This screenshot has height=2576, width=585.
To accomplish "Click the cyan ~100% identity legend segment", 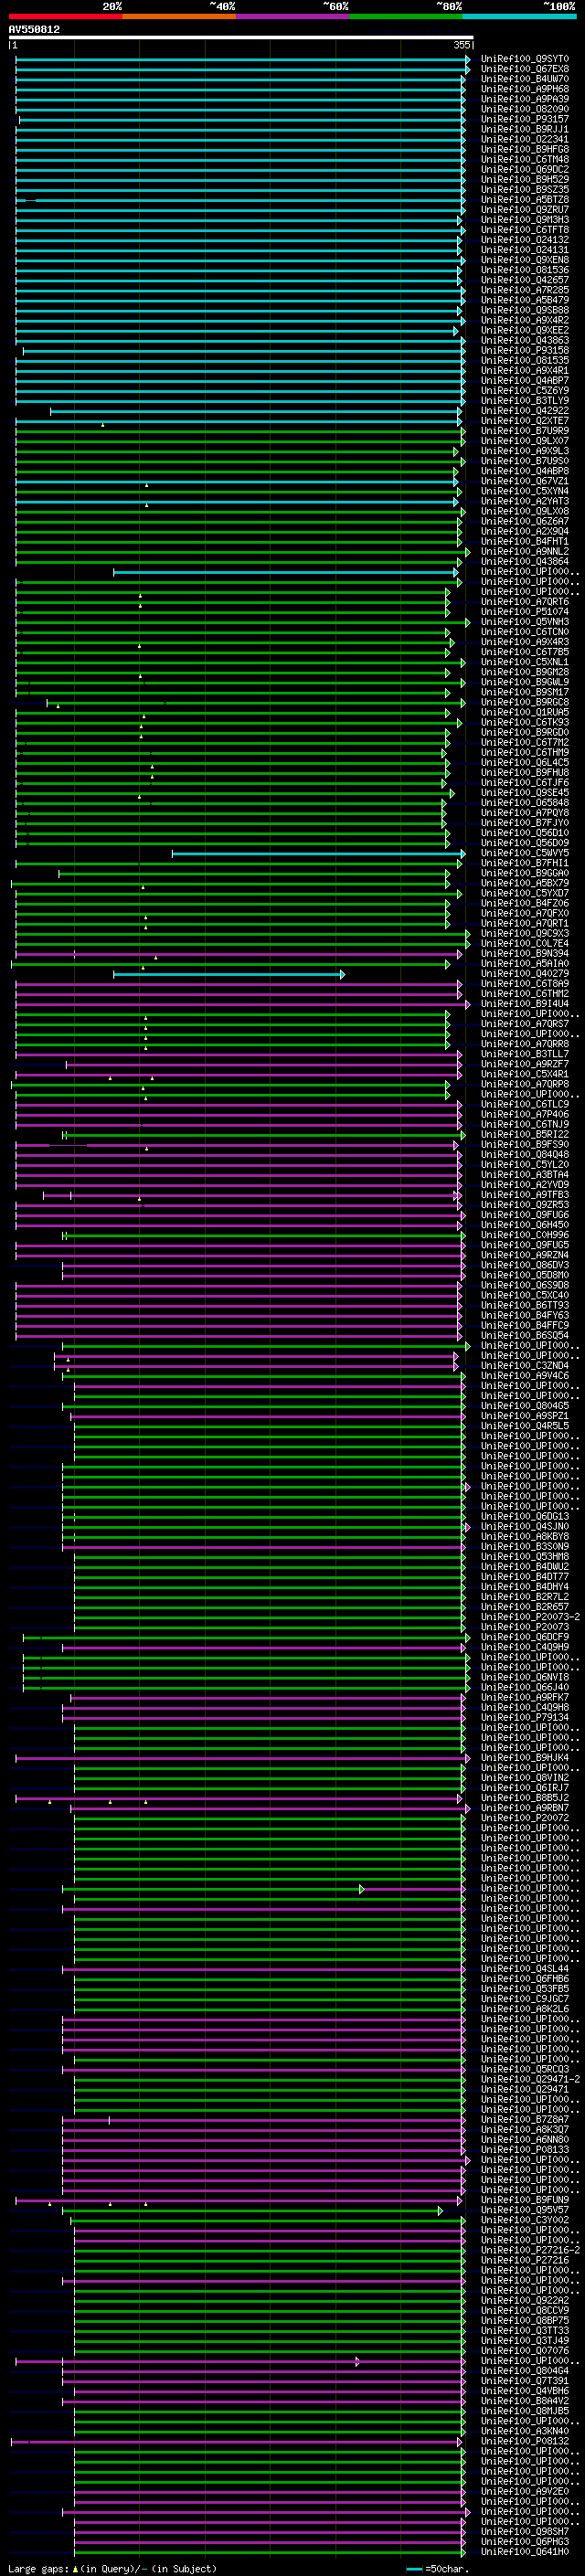I will [x=520, y=16].
